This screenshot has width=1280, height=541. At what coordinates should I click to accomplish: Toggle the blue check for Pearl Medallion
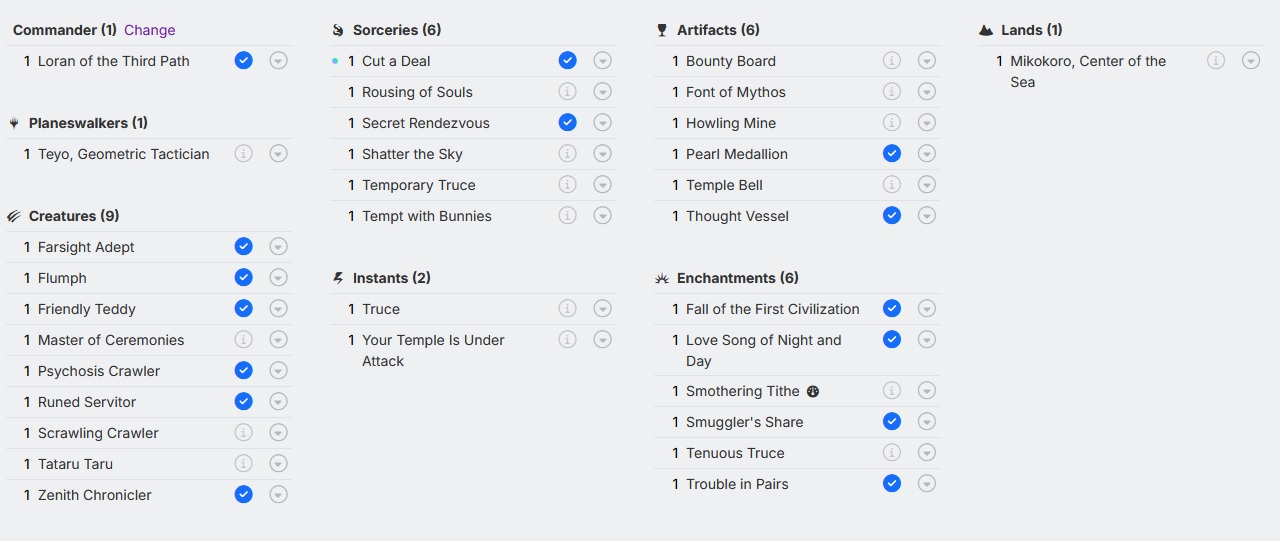[892, 154]
